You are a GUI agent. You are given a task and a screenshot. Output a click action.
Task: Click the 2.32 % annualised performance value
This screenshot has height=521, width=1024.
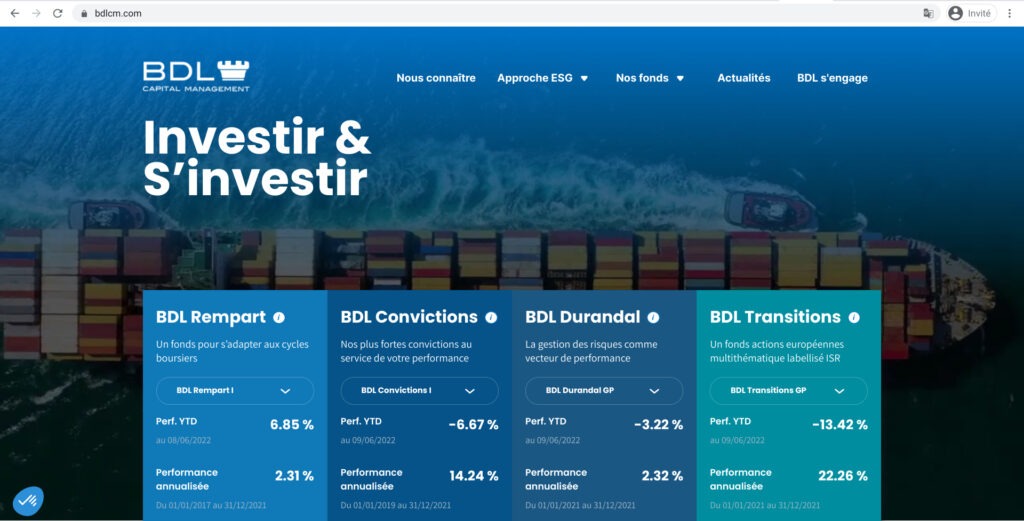[x=662, y=476]
